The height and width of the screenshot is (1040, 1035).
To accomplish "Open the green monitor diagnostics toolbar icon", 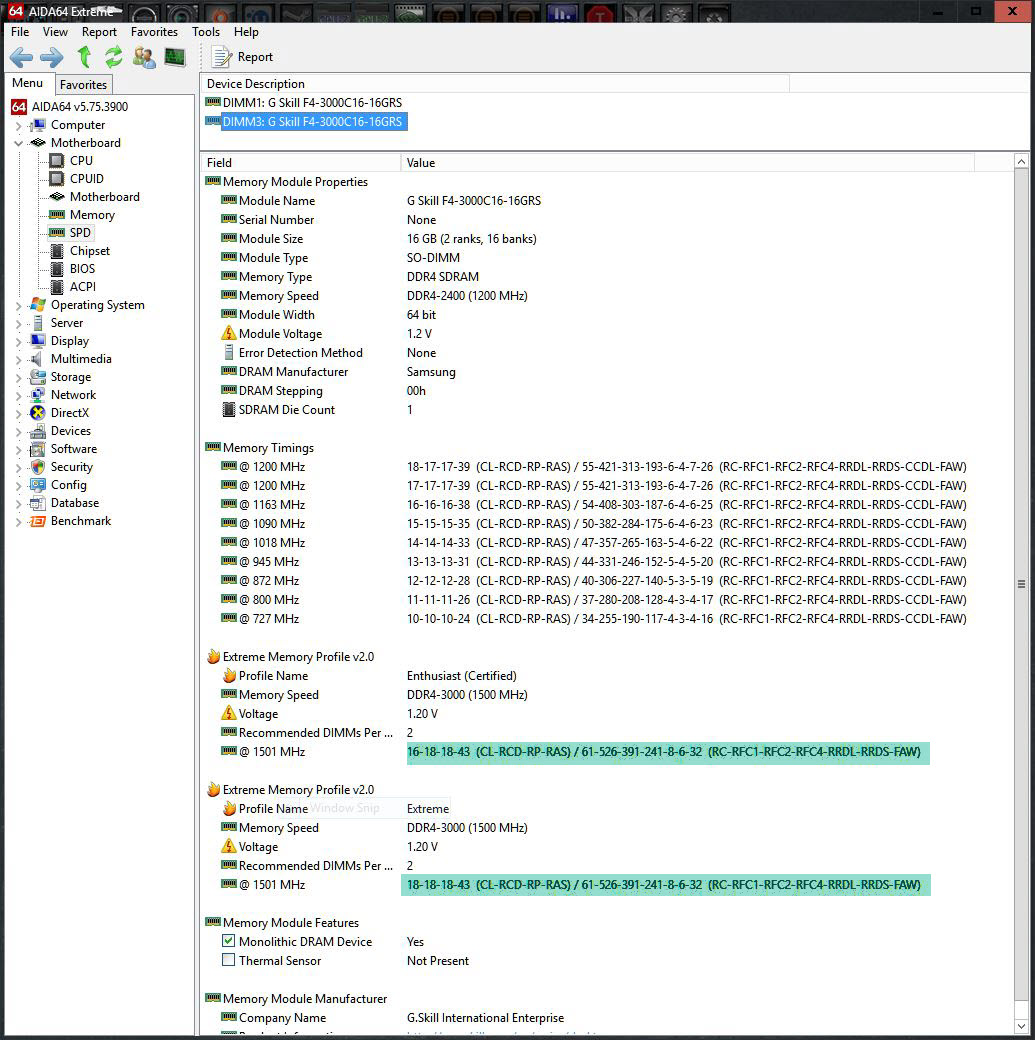I will pyautogui.click(x=175, y=58).
